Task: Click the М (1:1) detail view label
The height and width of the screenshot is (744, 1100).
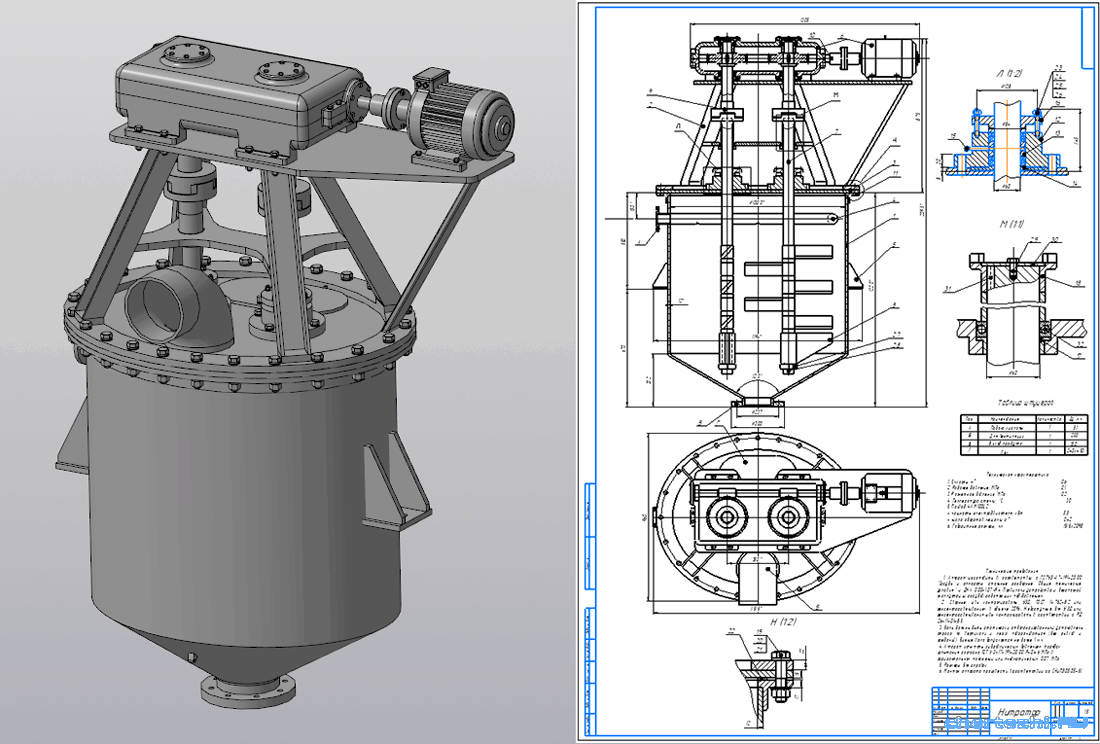Action: (x=1000, y=221)
